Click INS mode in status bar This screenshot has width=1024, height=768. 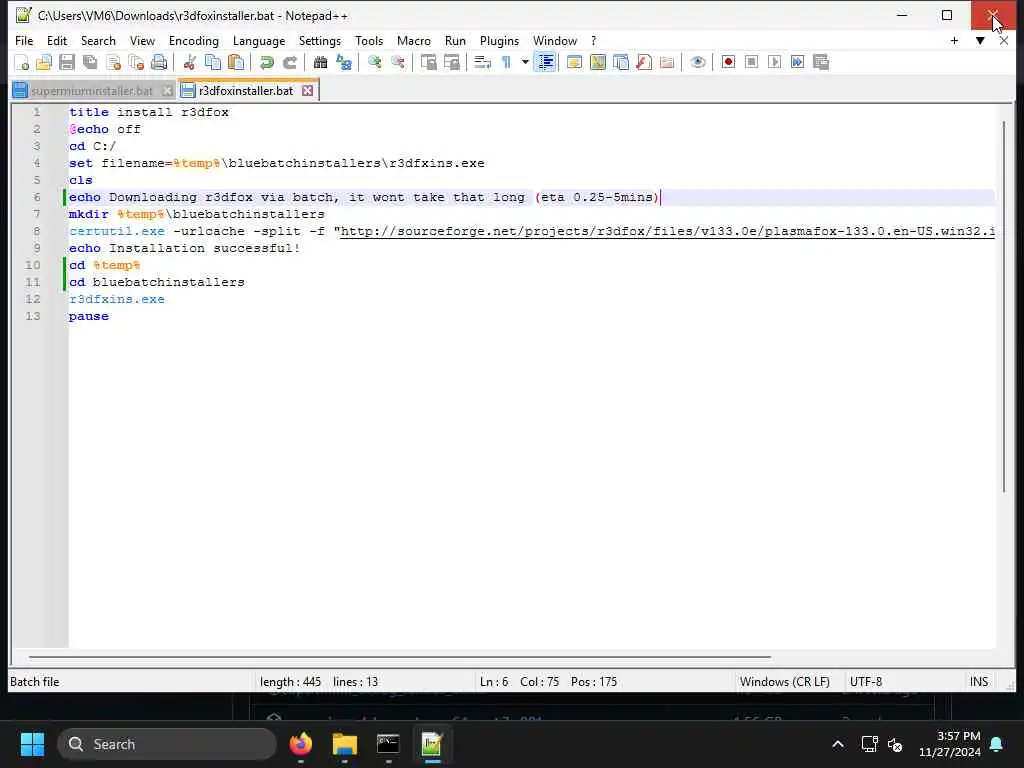pyautogui.click(x=979, y=682)
